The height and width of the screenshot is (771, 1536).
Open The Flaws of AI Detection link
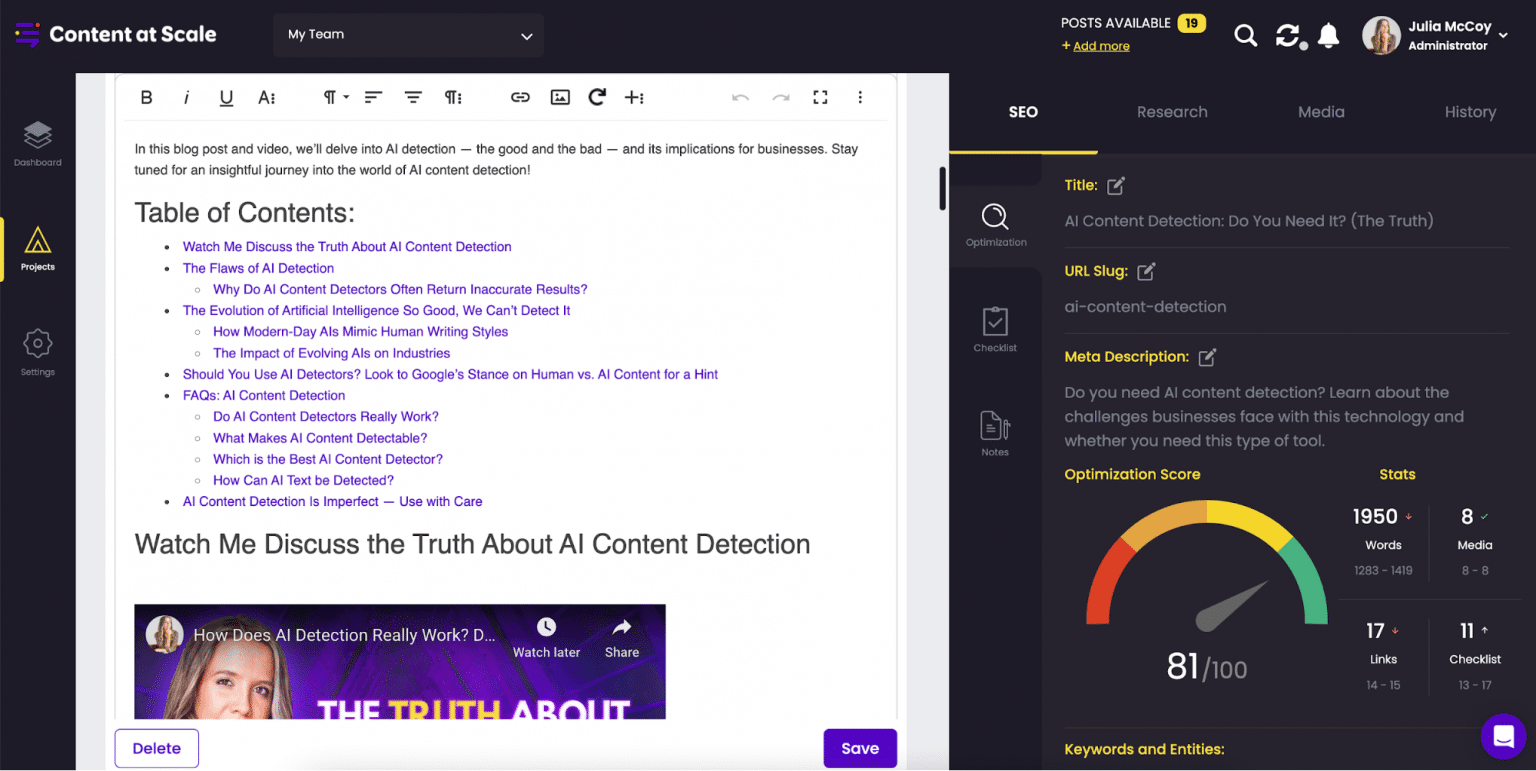pos(258,268)
